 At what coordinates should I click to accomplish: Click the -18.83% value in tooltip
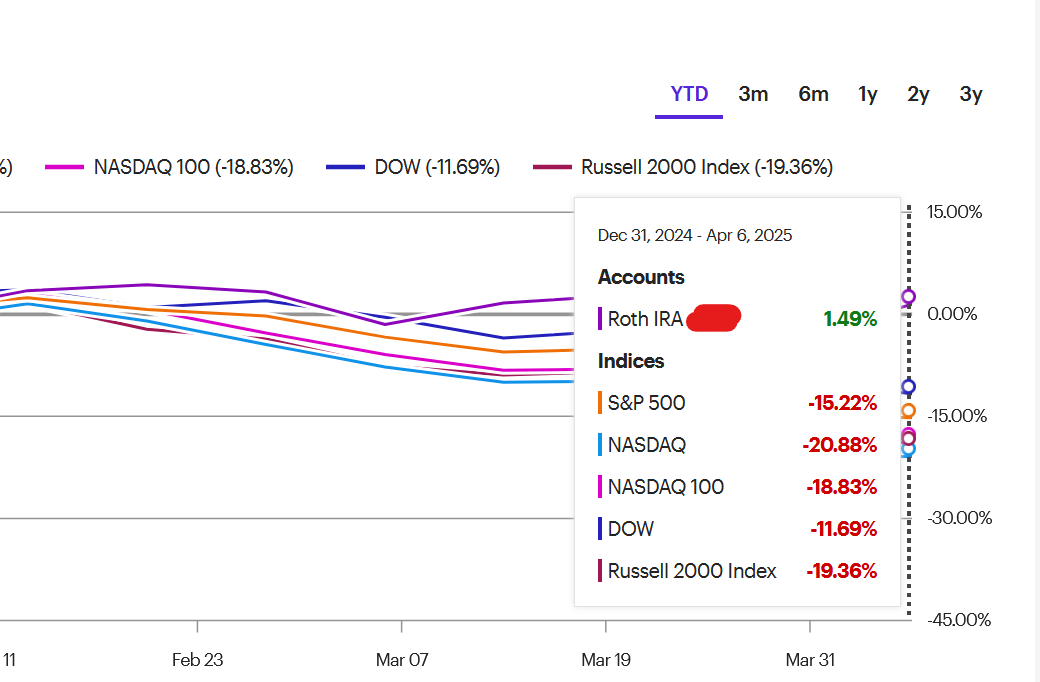point(842,487)
